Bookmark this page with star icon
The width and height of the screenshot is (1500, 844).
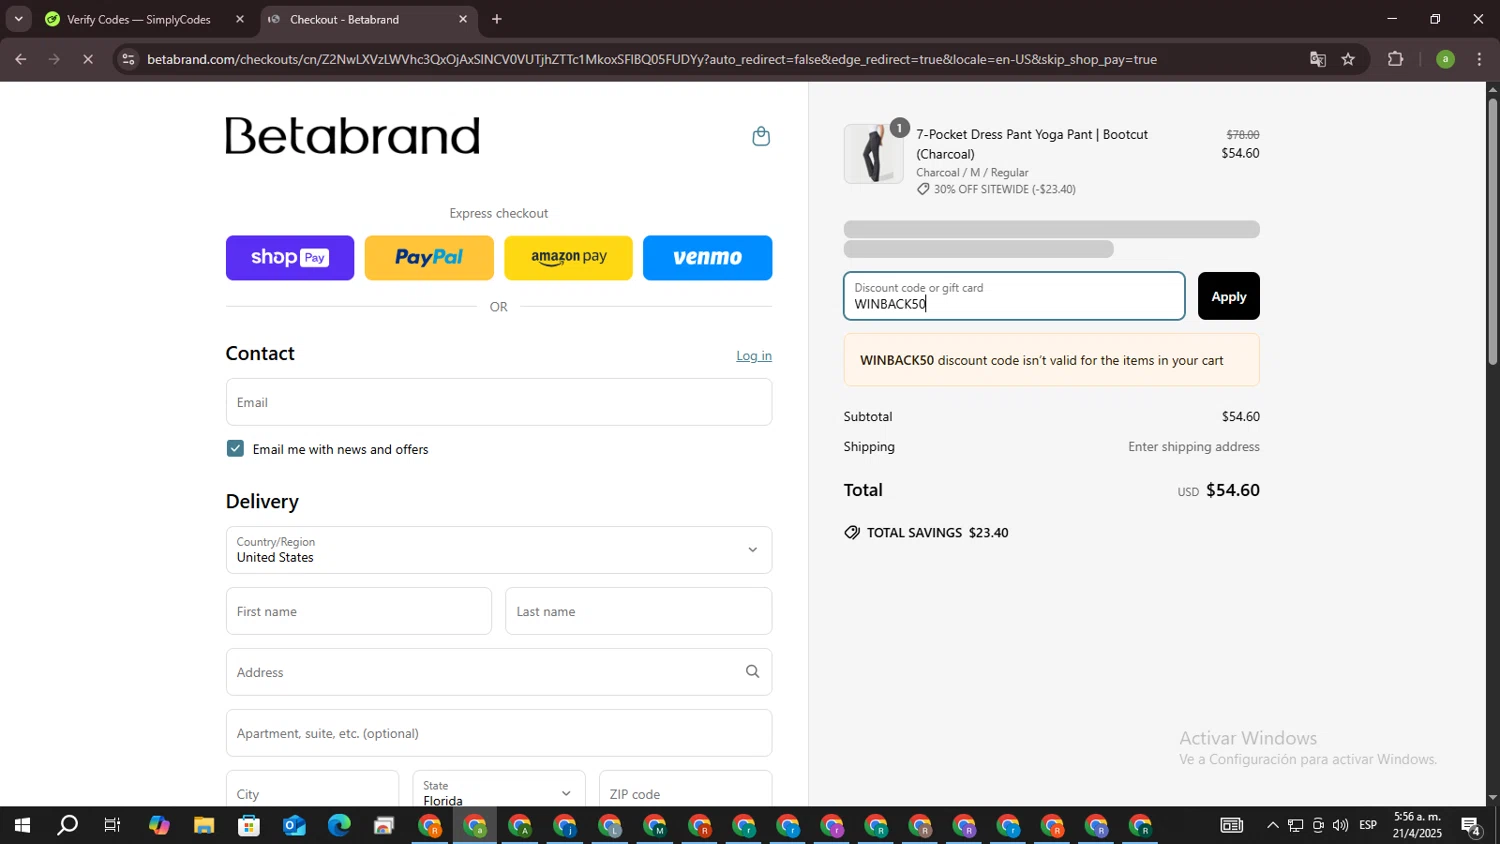point(1348,59)
